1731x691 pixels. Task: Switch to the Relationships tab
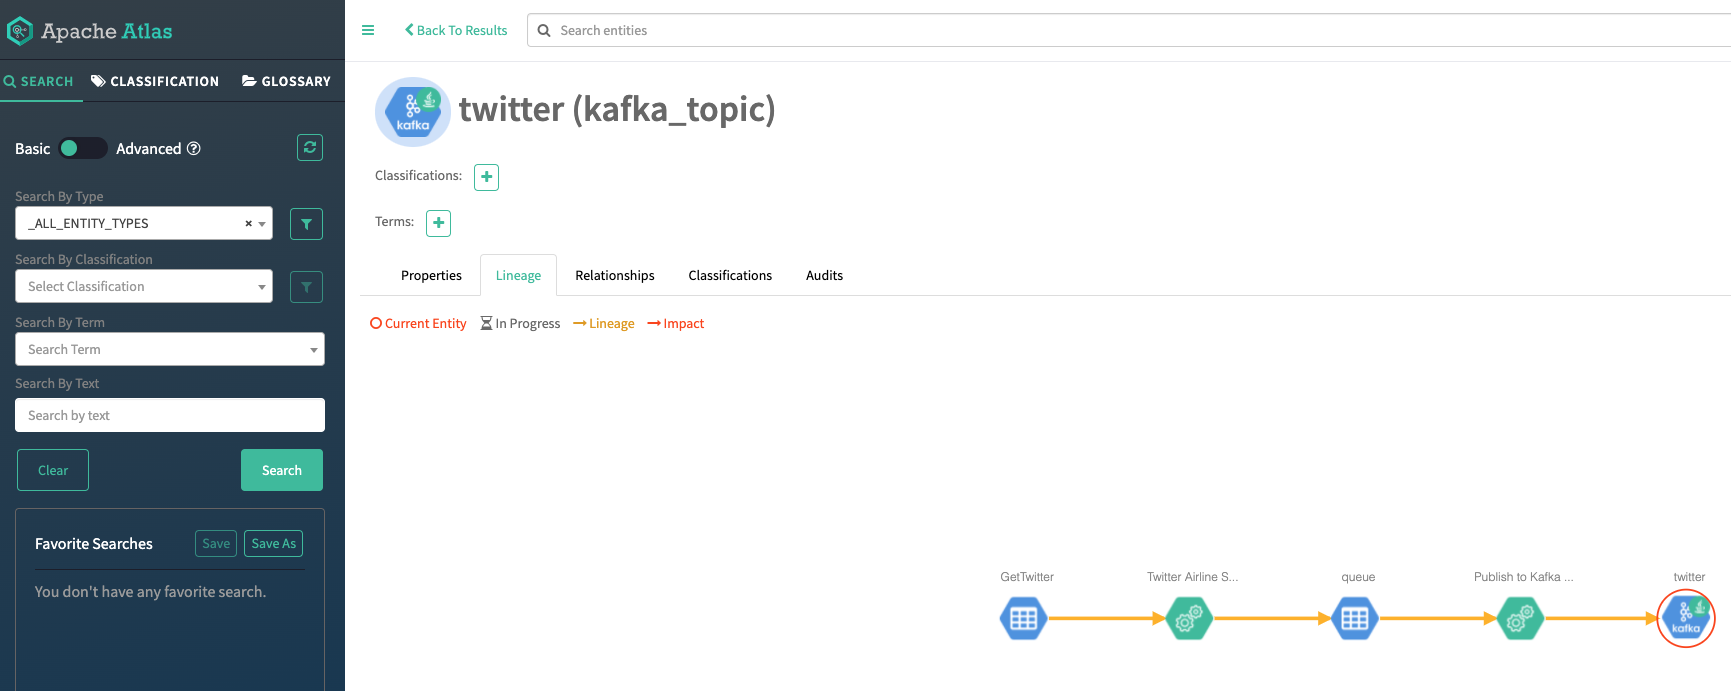pyautogui.click(x=615, y=276)
